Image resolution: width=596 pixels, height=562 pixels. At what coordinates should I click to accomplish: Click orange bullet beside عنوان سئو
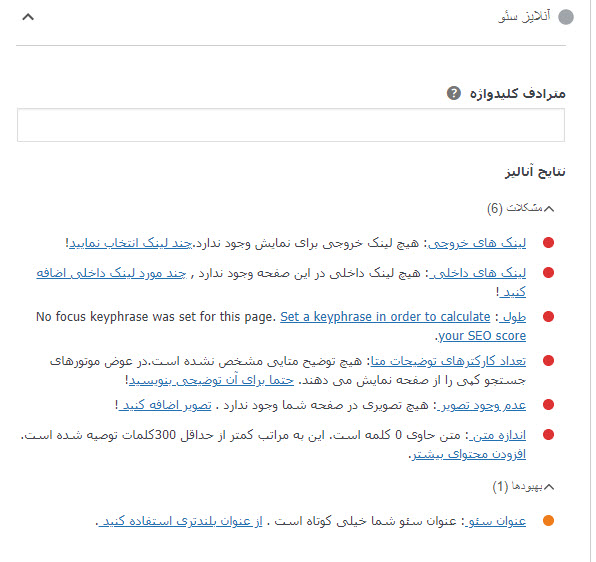point(548,521)
